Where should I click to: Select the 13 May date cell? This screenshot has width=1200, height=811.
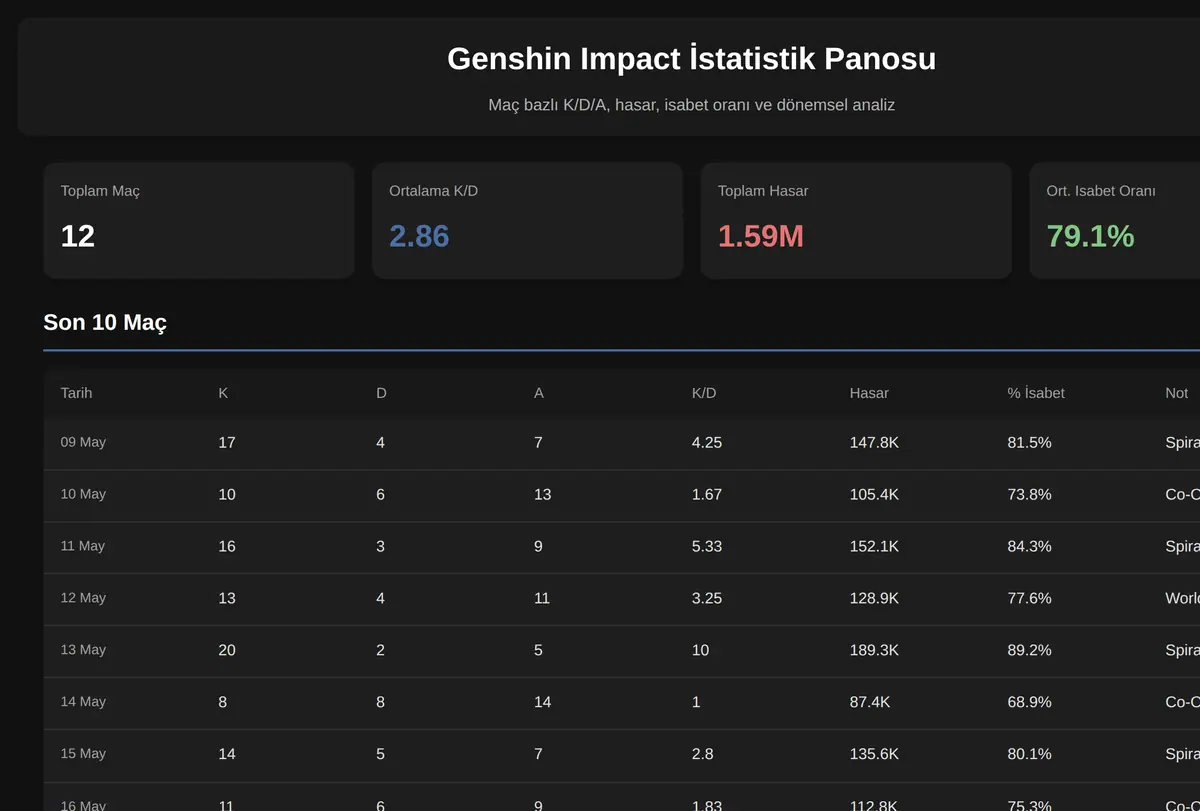coord(83,650)
